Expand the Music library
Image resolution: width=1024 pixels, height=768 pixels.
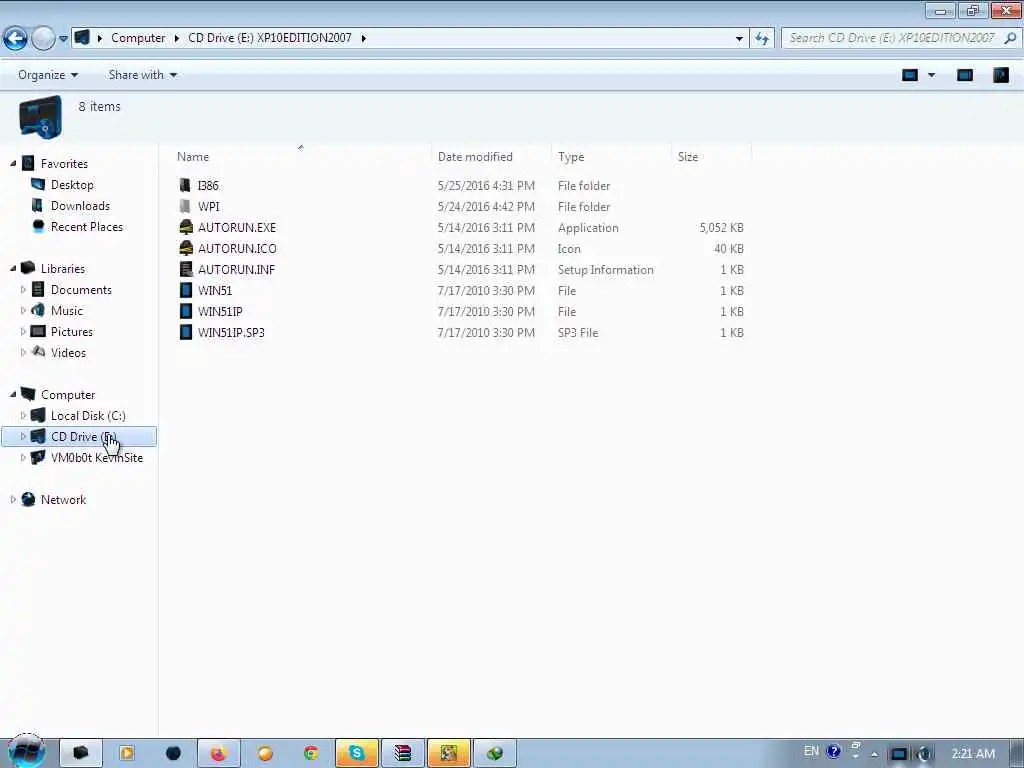(x=24, y=310)
